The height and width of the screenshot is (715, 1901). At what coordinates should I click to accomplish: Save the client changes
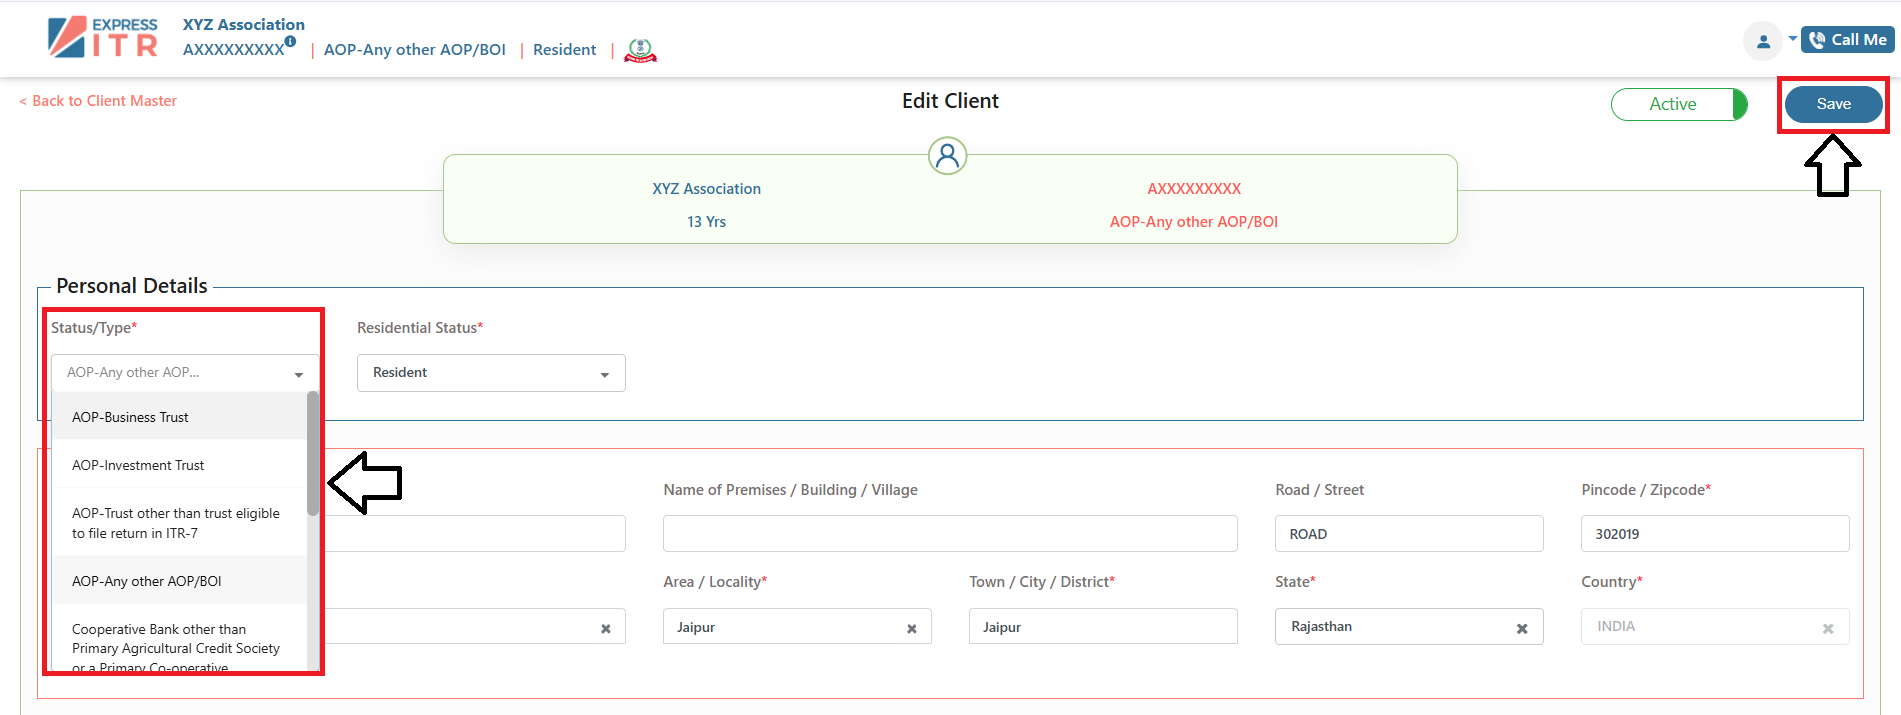coord(1833,104)
